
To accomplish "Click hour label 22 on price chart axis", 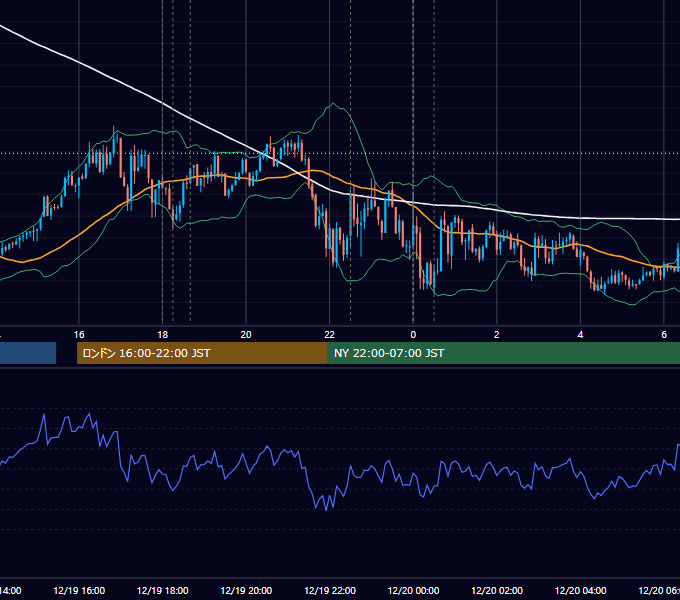I will tap(330, 335).
